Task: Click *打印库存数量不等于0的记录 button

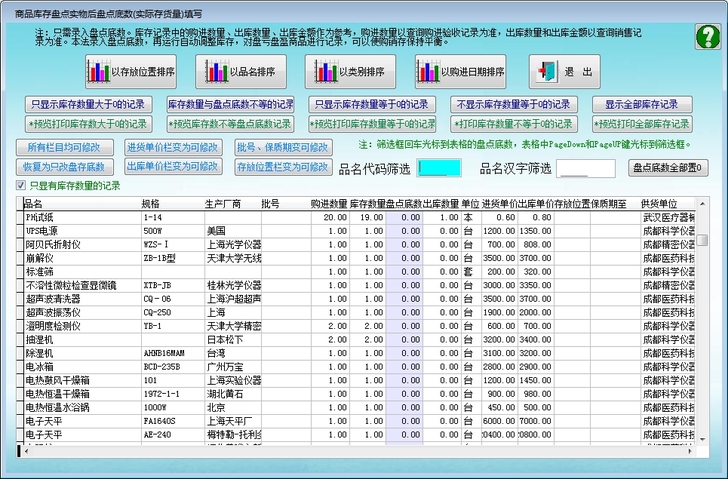Action: [x=514, y=124]
